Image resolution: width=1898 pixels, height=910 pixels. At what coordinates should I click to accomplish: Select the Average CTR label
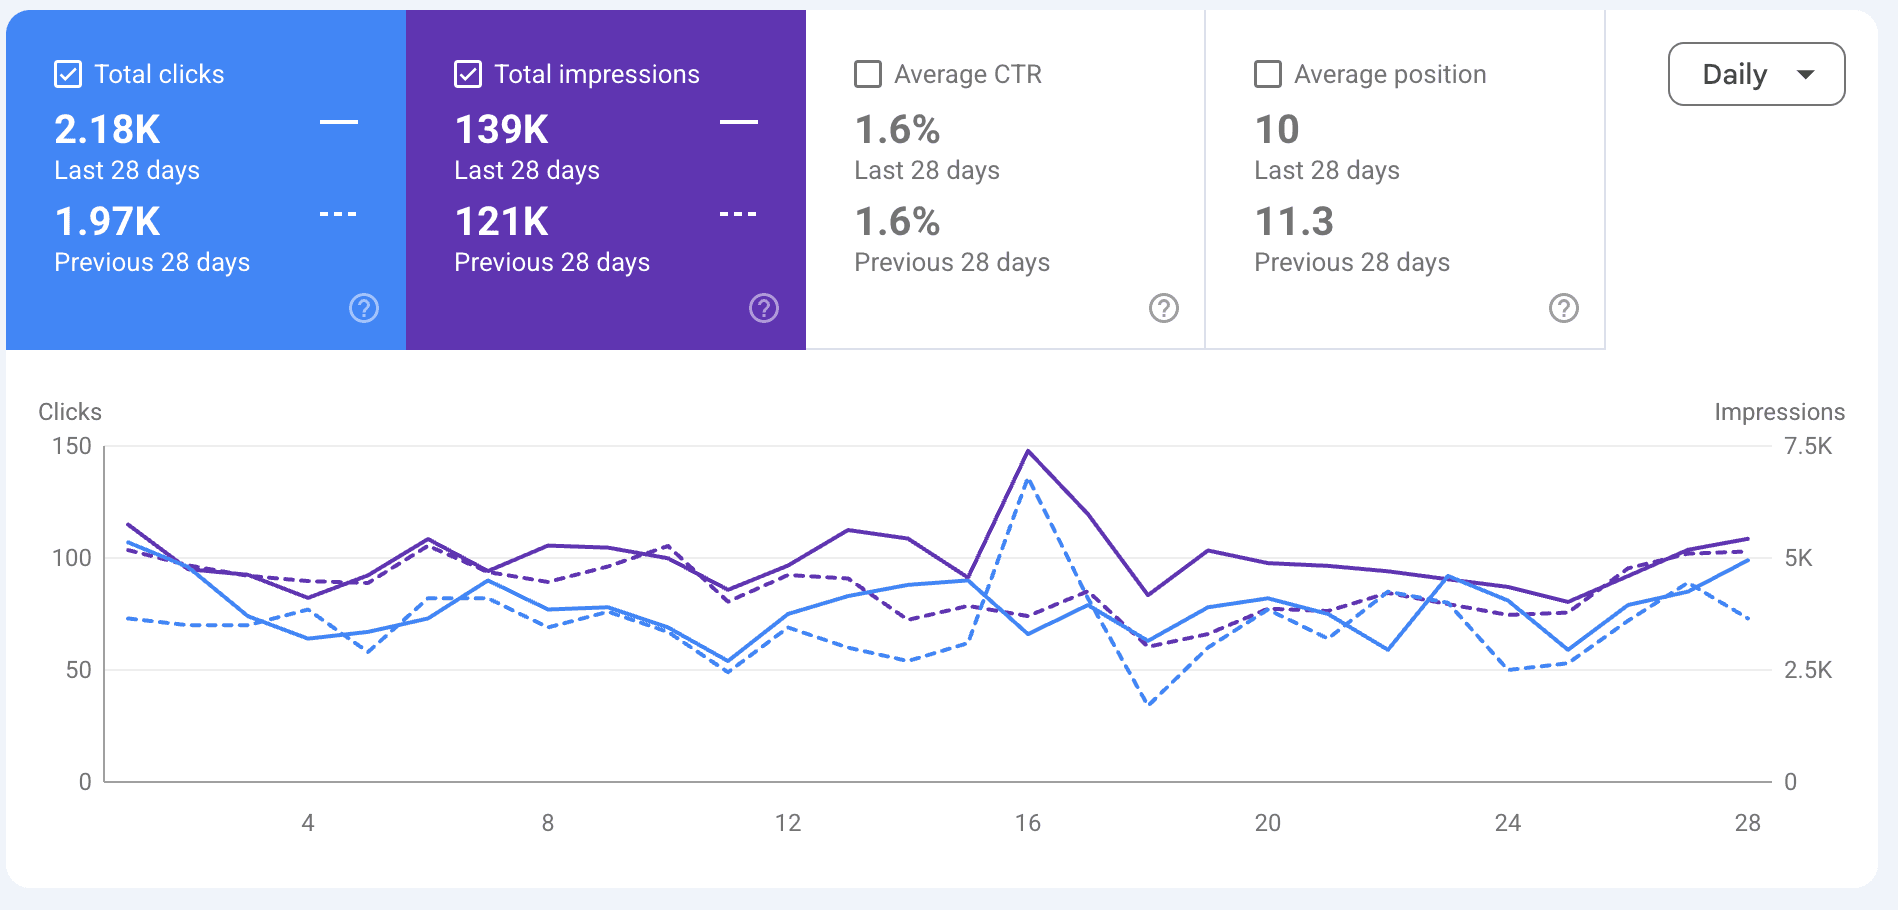[x=968, y=74]
